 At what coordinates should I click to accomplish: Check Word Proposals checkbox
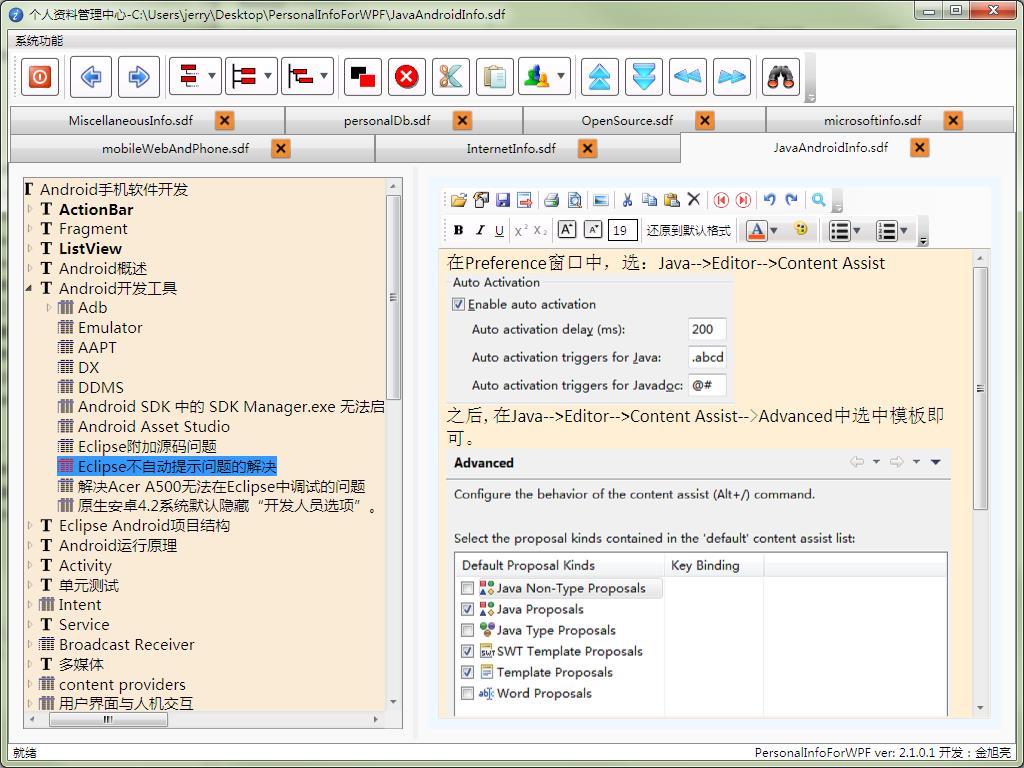(467, 693)
